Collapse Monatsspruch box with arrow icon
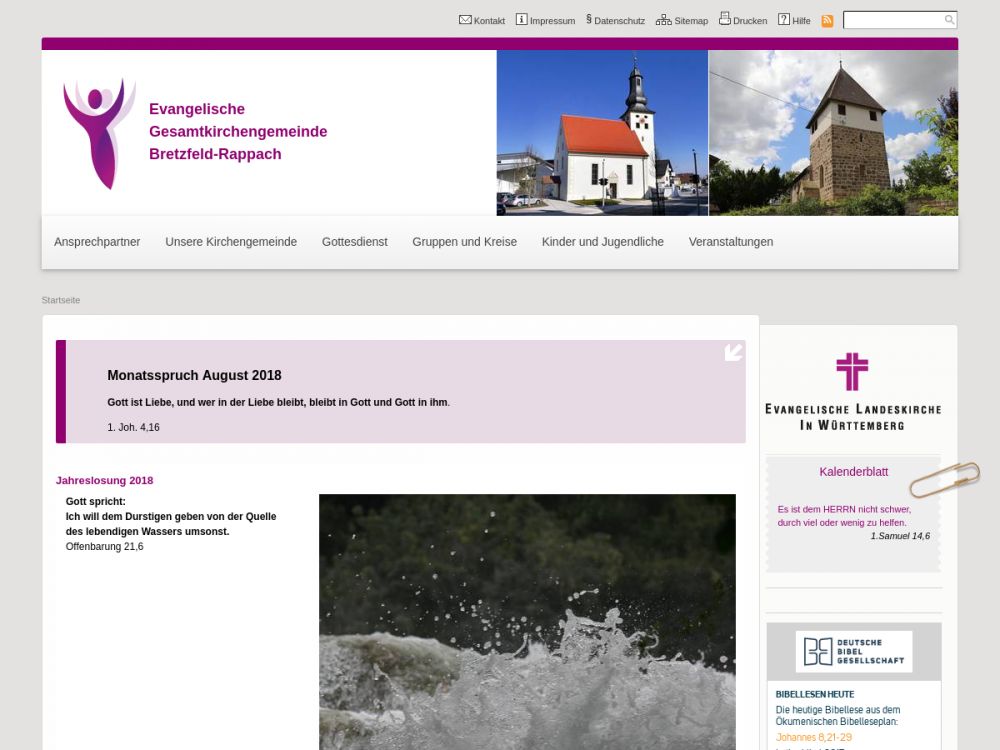 (x=733, y=352)
